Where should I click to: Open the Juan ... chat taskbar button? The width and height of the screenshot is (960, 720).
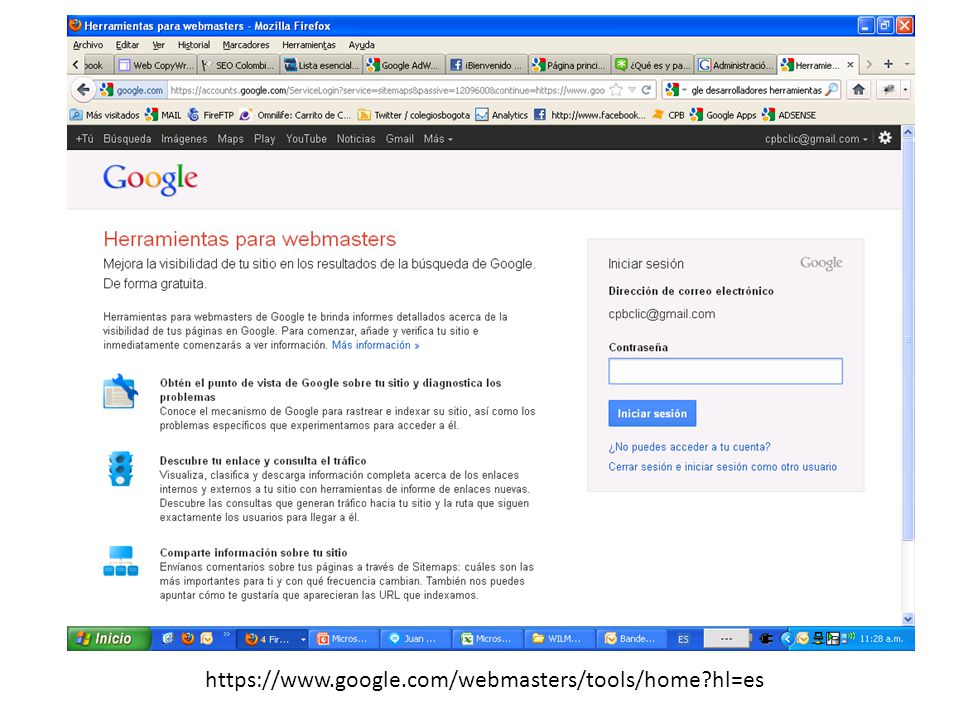click(x=416, y=639)
